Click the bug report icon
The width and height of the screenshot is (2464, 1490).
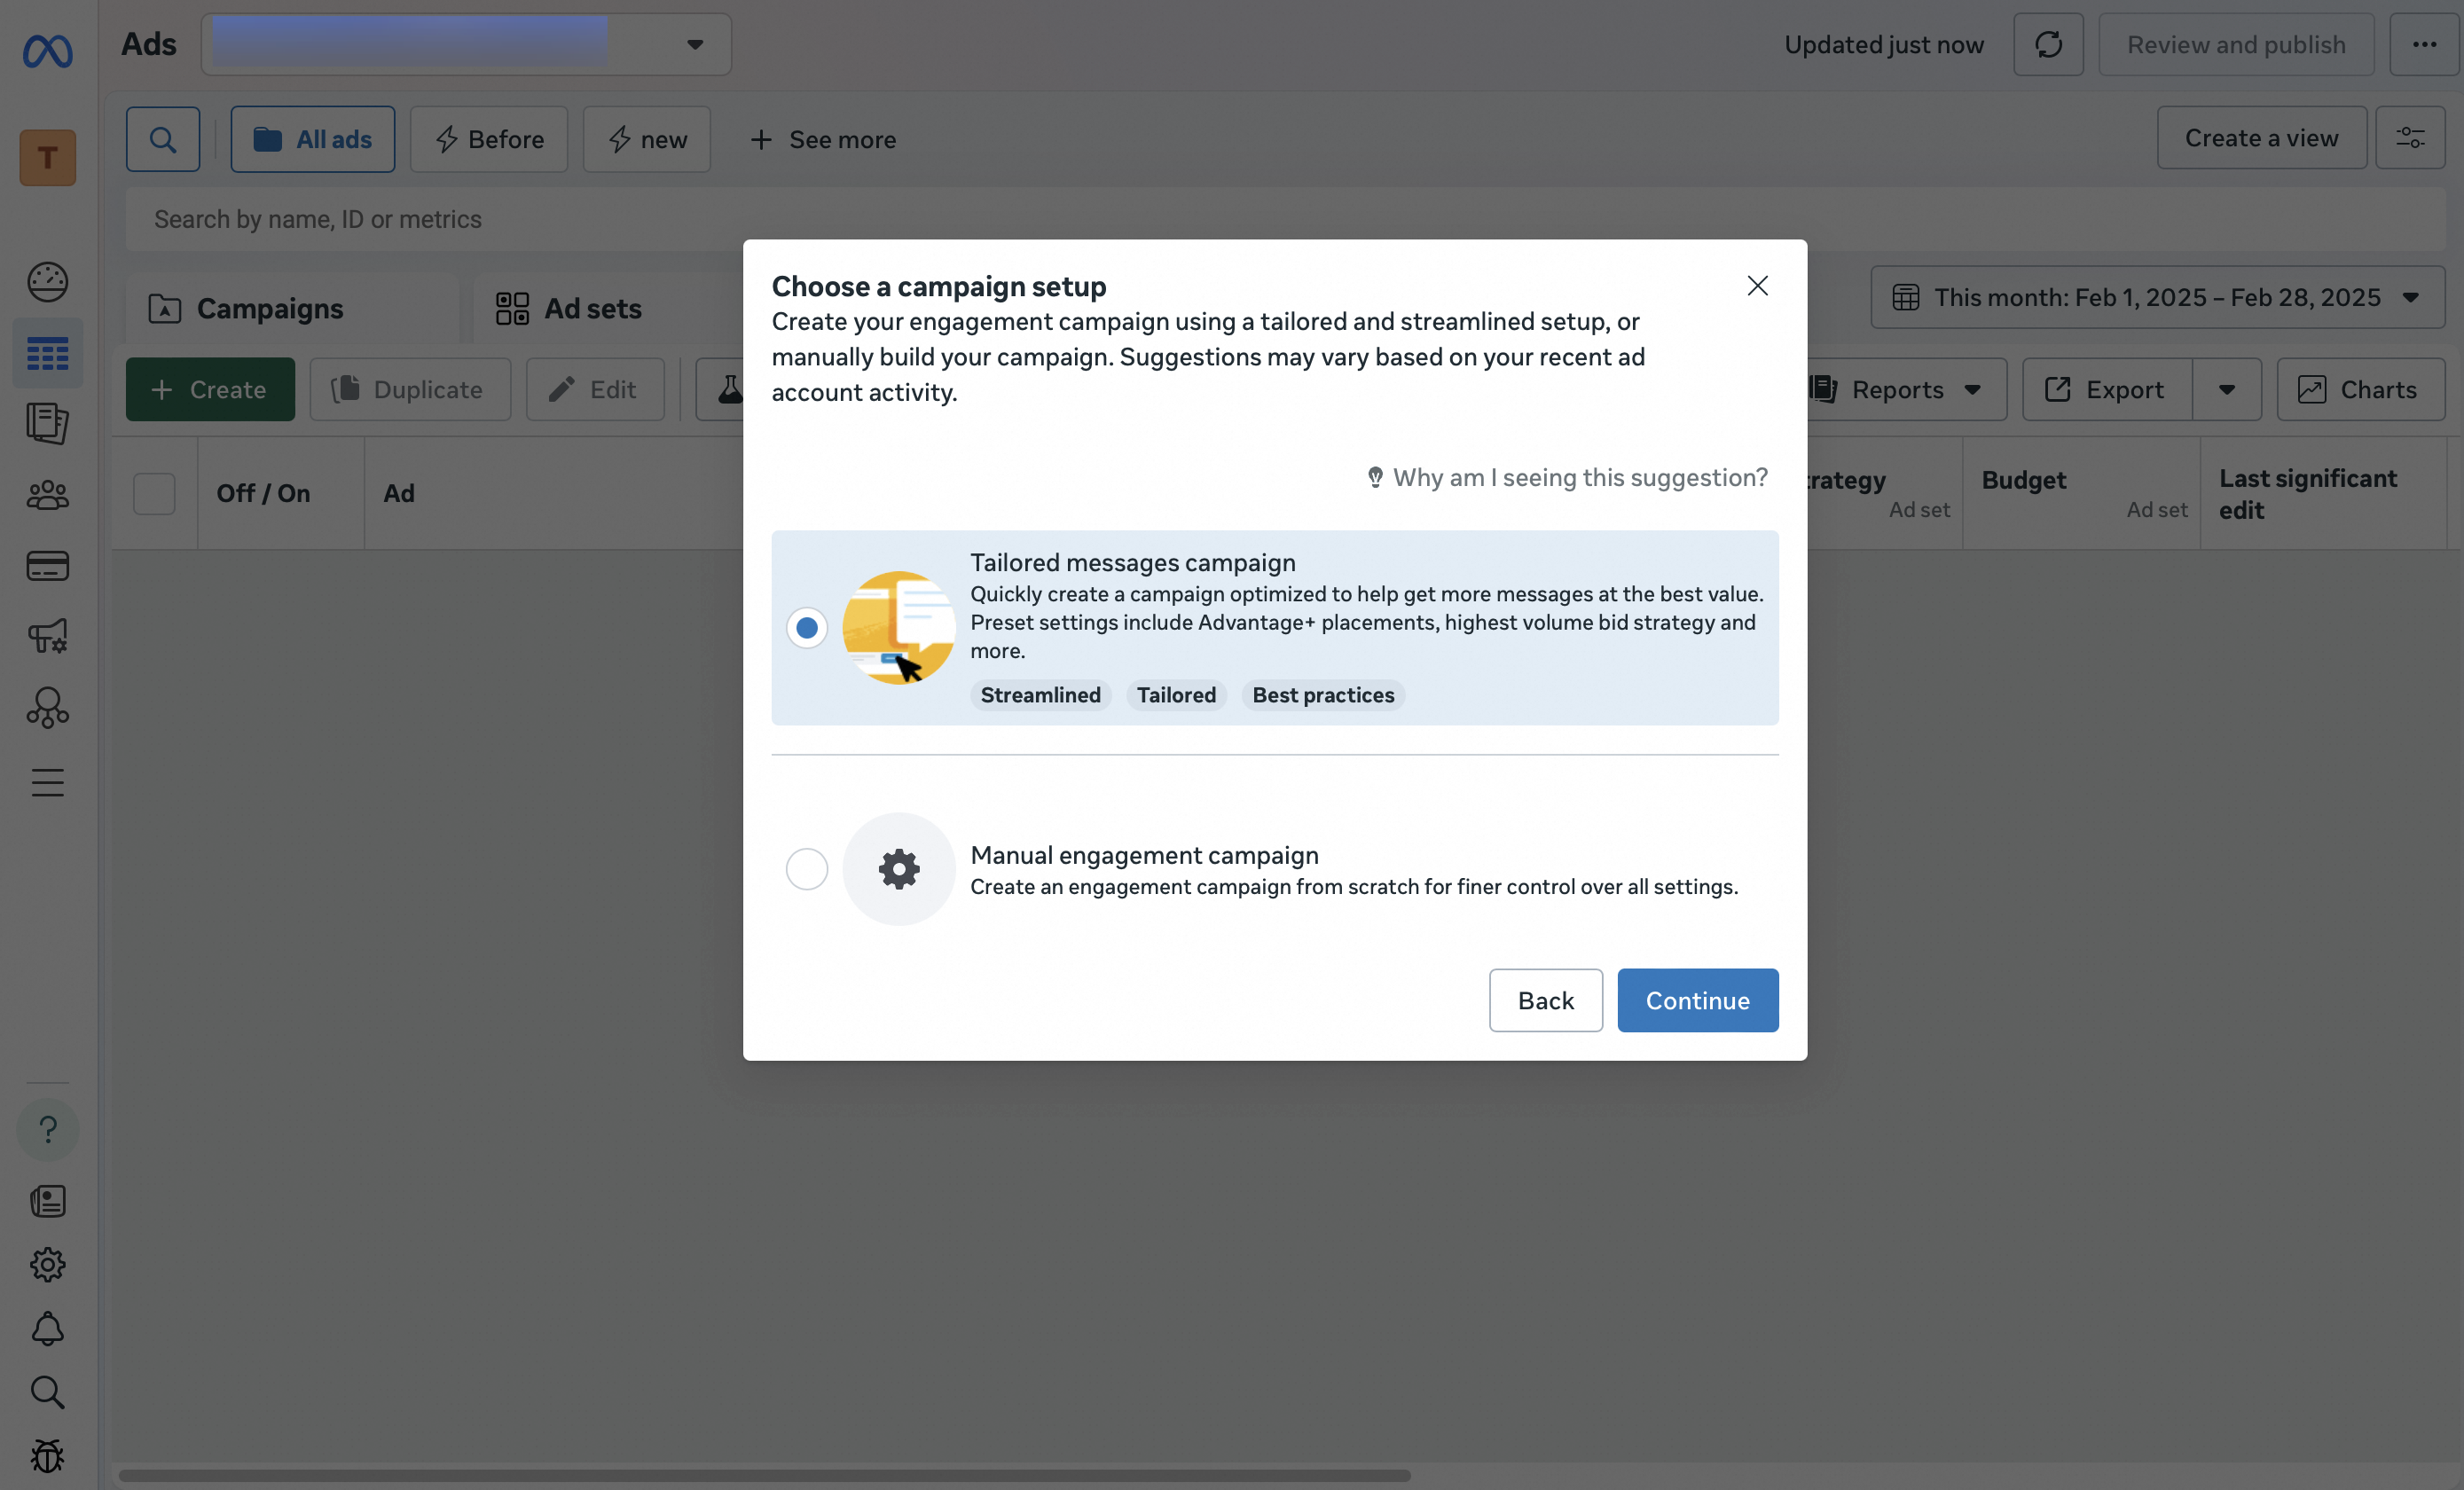coord(47,1456)
